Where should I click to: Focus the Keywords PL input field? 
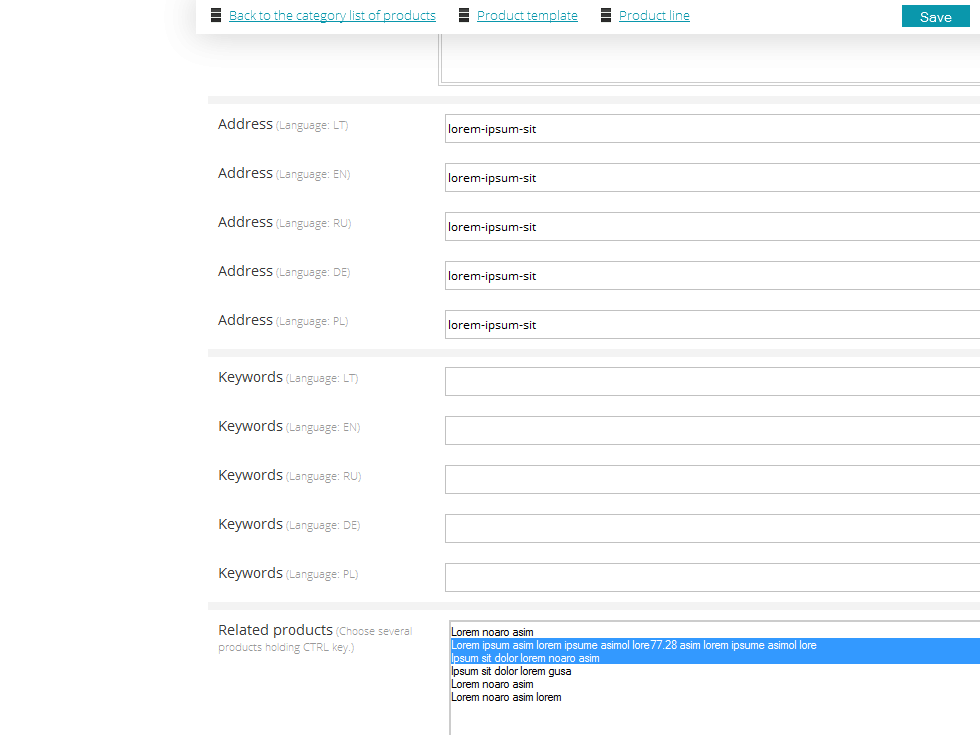click(x=712, y=578)
